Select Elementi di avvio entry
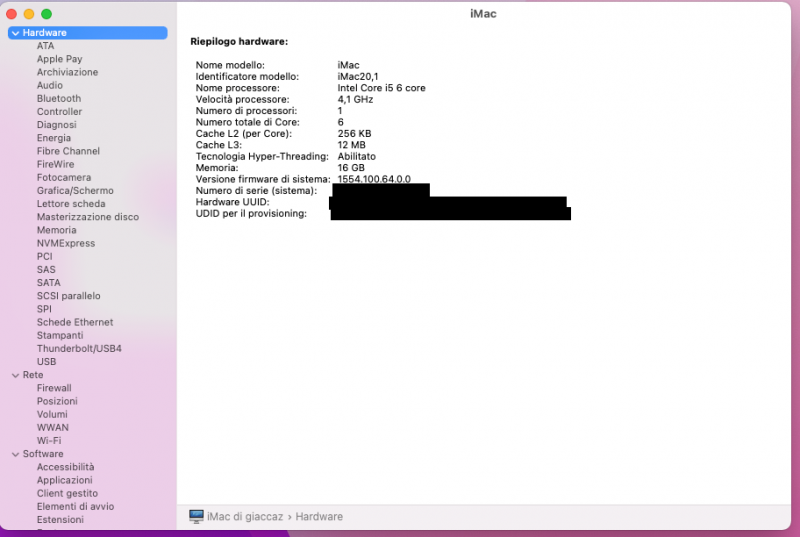 pos(76,507)
